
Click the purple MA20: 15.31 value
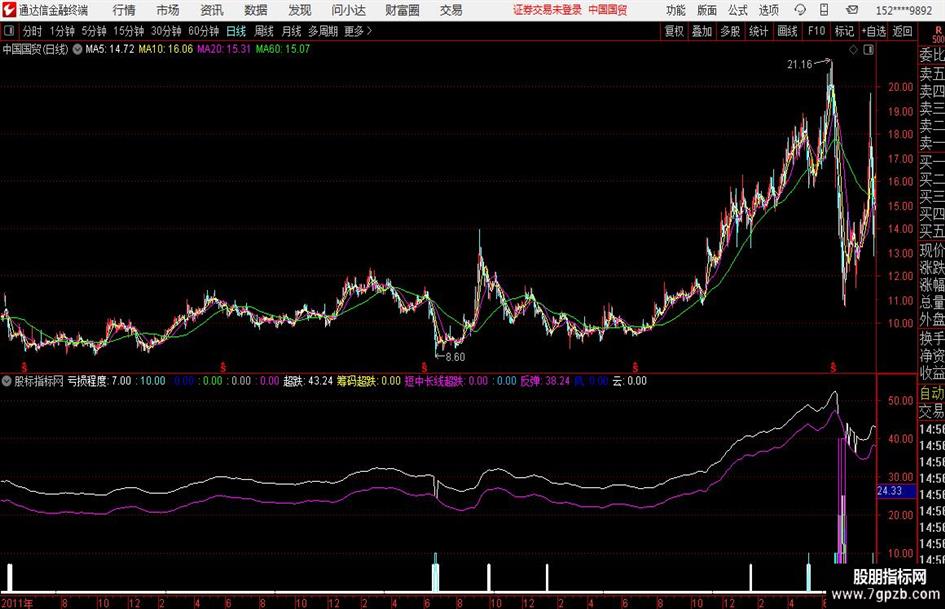(x=224, y=49)
